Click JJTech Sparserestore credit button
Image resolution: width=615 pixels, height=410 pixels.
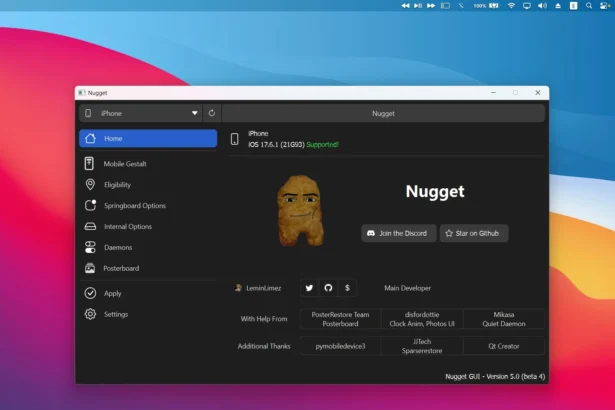tap(422, 346)
